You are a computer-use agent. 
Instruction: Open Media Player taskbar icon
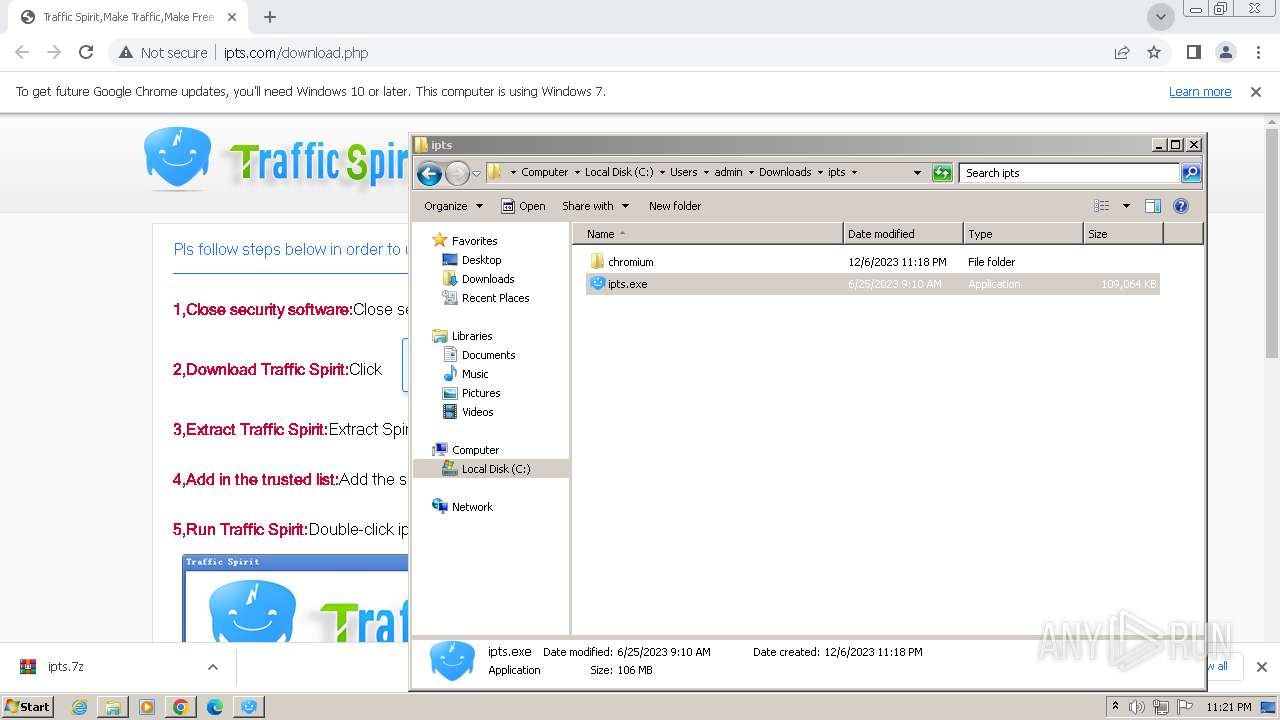pyautogui.click(x=147, y=707)
